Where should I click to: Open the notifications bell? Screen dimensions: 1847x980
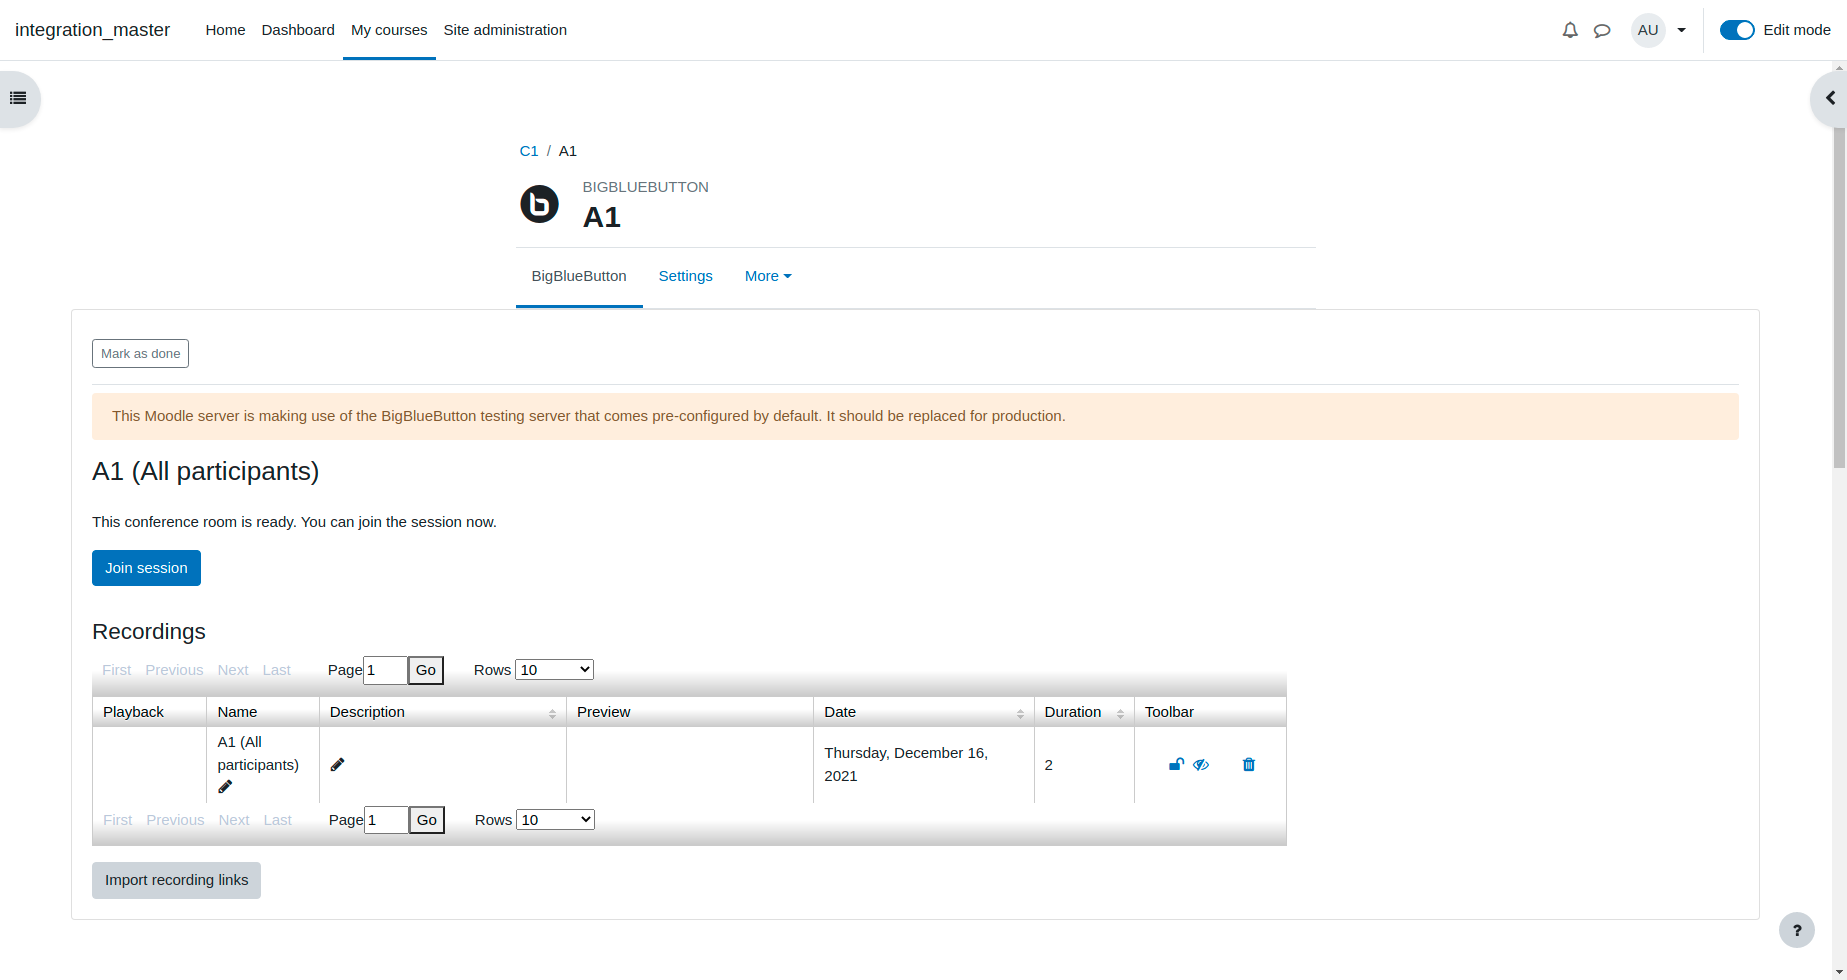click(1570, 30)
